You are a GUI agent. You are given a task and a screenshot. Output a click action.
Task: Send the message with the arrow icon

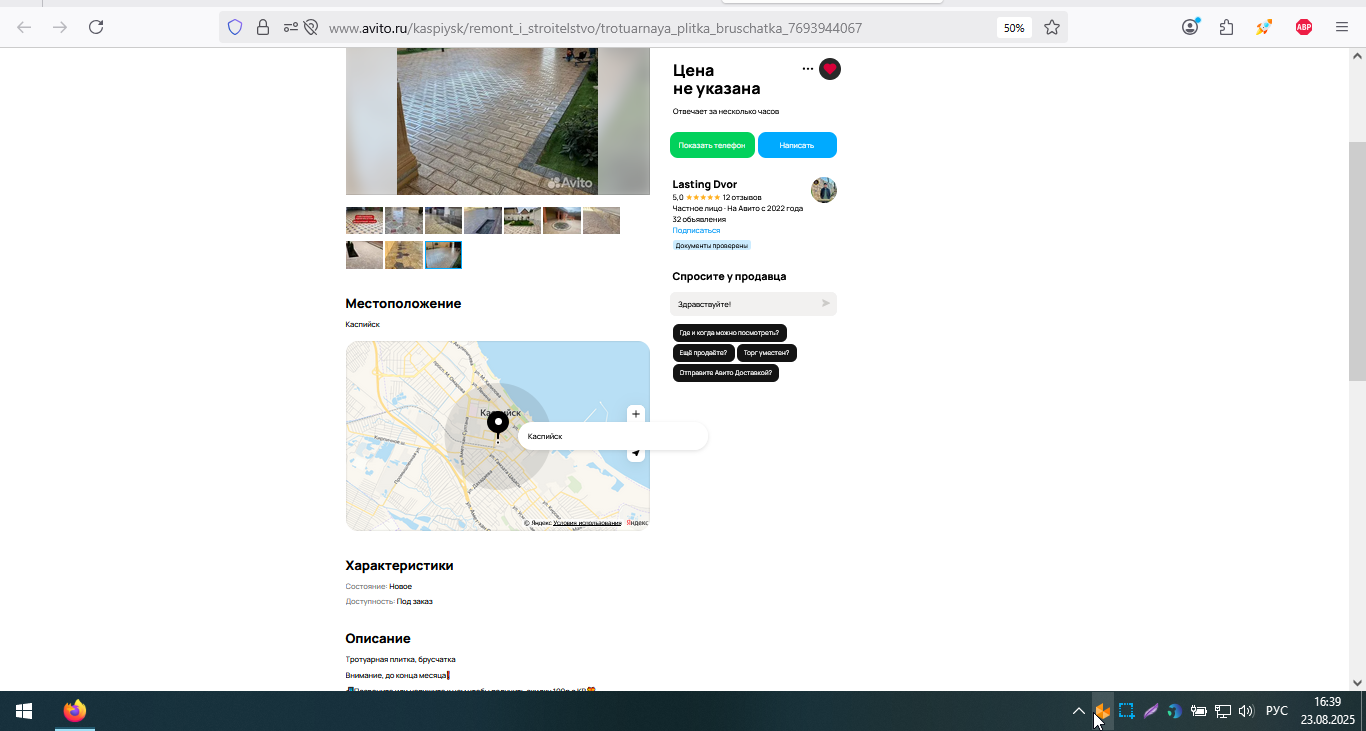[x=826, y=303]
